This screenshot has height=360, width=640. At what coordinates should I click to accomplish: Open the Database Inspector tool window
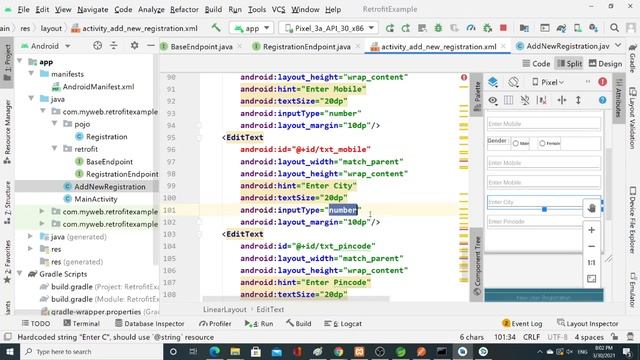click(x=149, y=323)
